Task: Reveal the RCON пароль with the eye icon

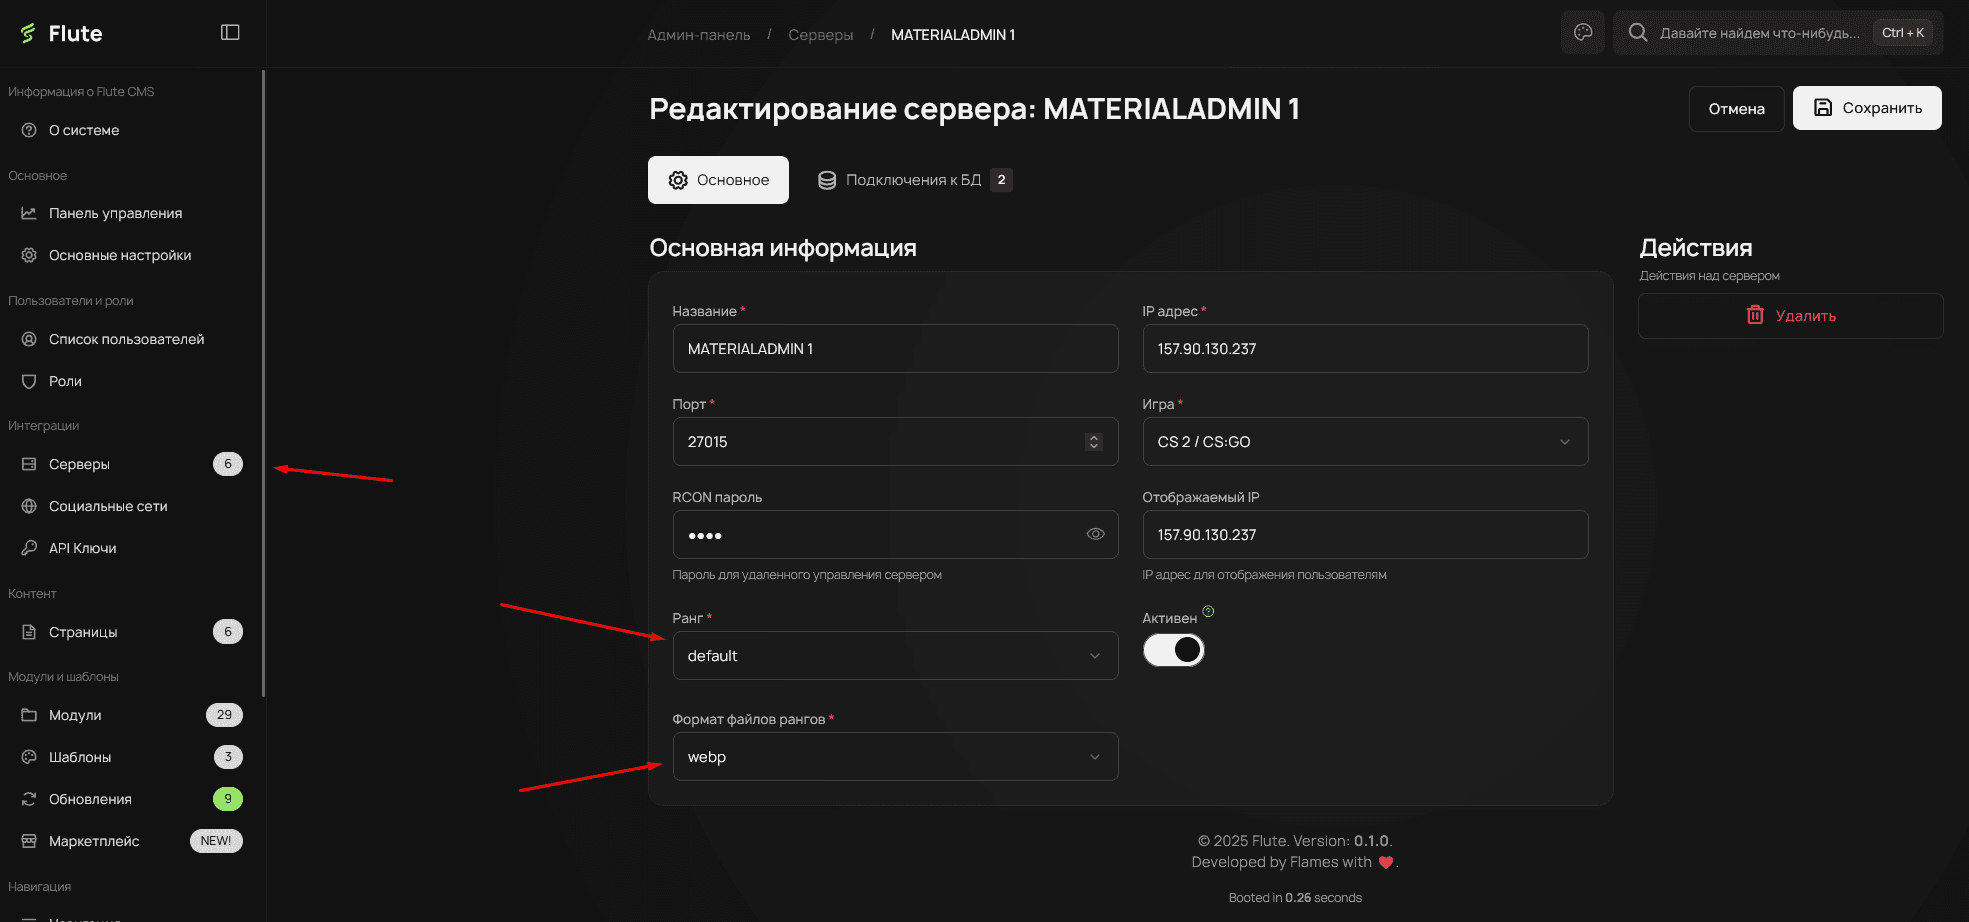Action: click(x=1095, y=534)
